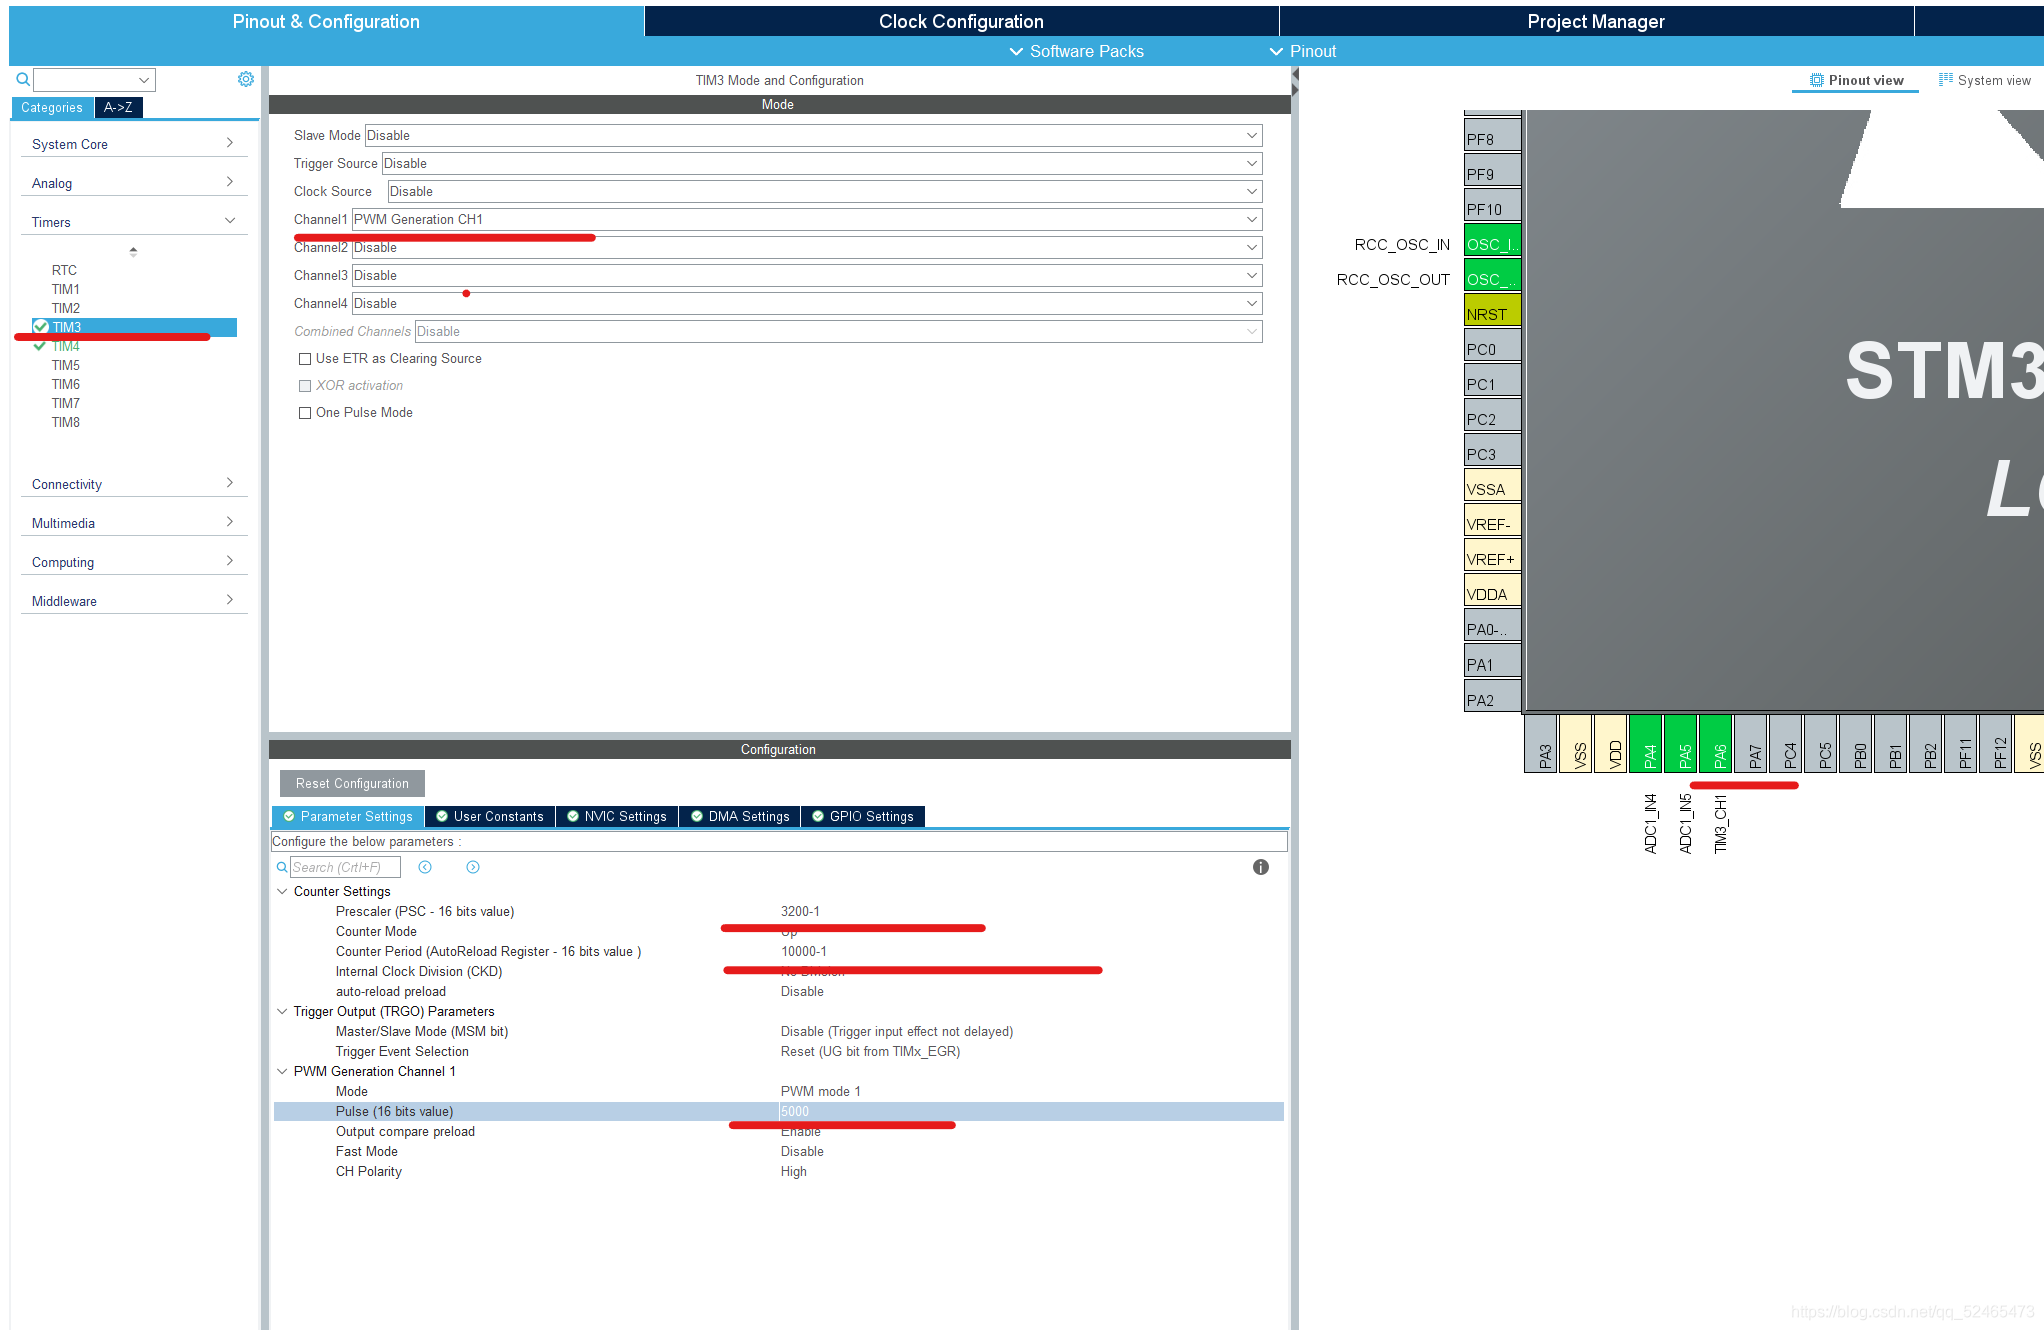The height and width of the screenshot is (1330, 2044).
Task: Select the PA5 pin on chip
Action: (1681, 743)
